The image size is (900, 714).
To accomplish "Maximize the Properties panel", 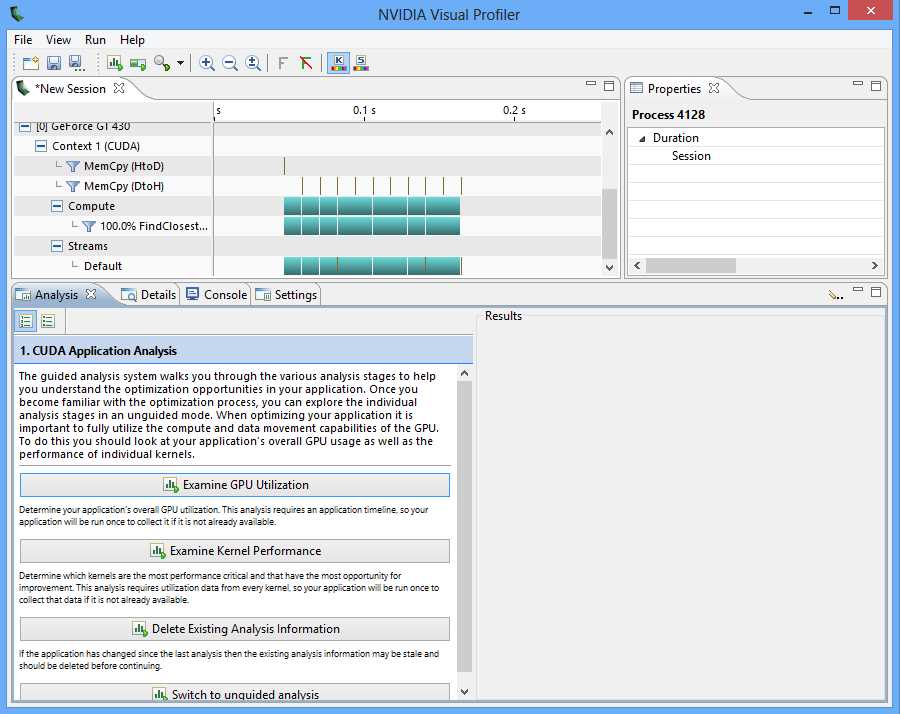I will click(x=876, y=86).
